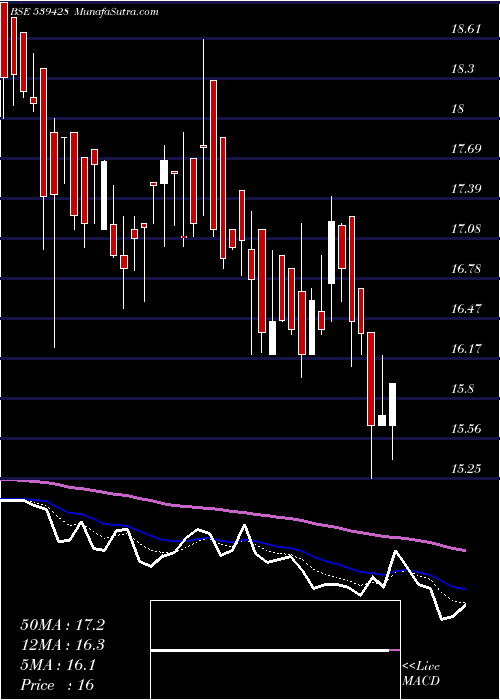Click the 50MA : 17.2 readout

pos(62,625)
